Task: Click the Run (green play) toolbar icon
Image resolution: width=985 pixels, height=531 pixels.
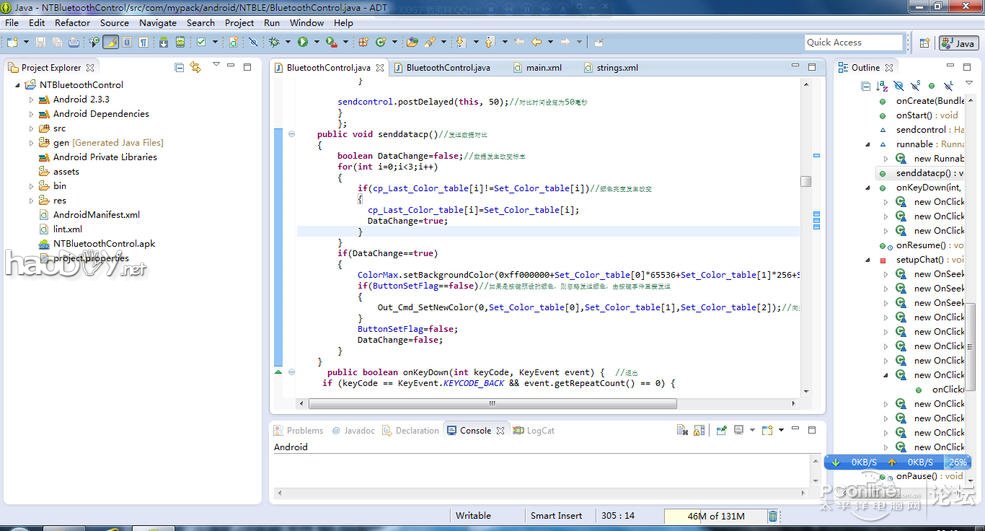Action: coord(302,42)
